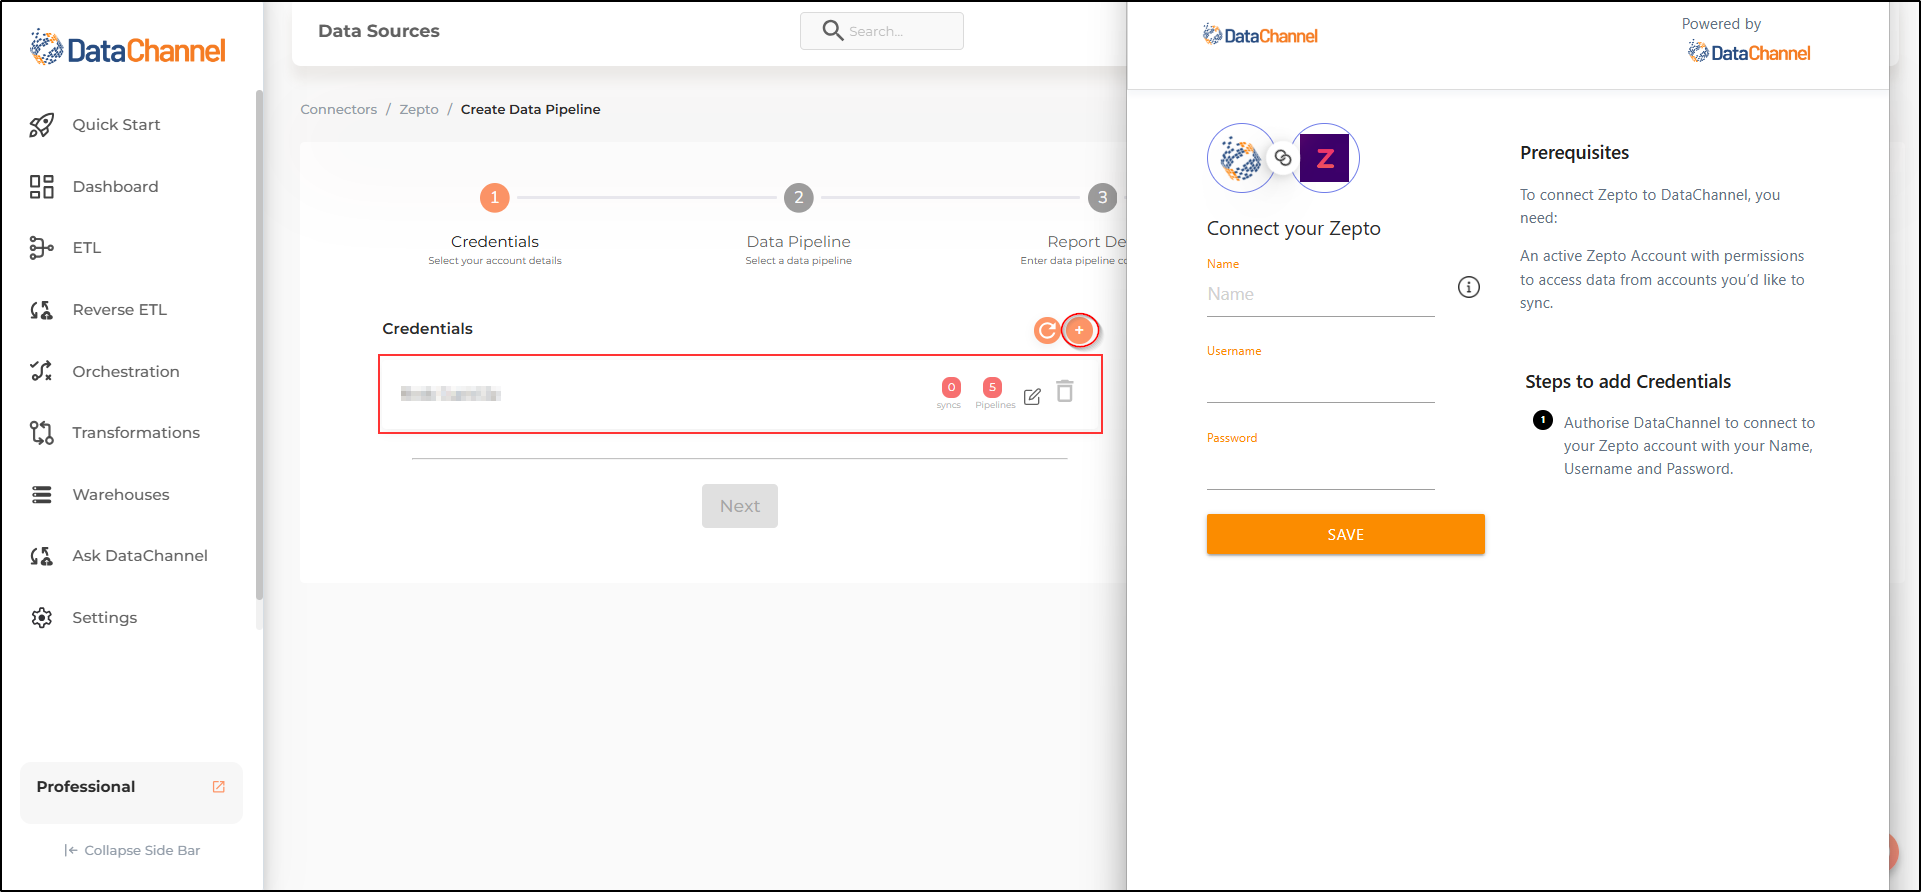Go to step 2 Data Pipeline

tap(798, 198)
